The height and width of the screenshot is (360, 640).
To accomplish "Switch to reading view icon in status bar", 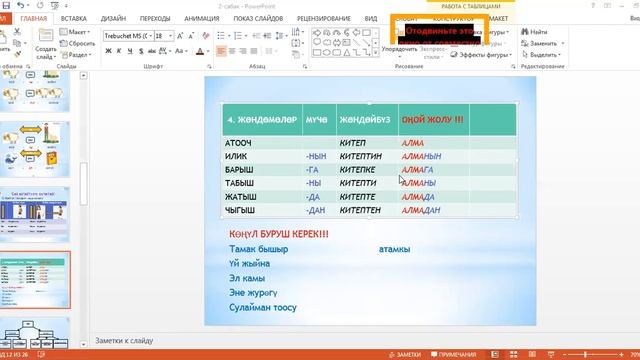I will pos(532,354).
